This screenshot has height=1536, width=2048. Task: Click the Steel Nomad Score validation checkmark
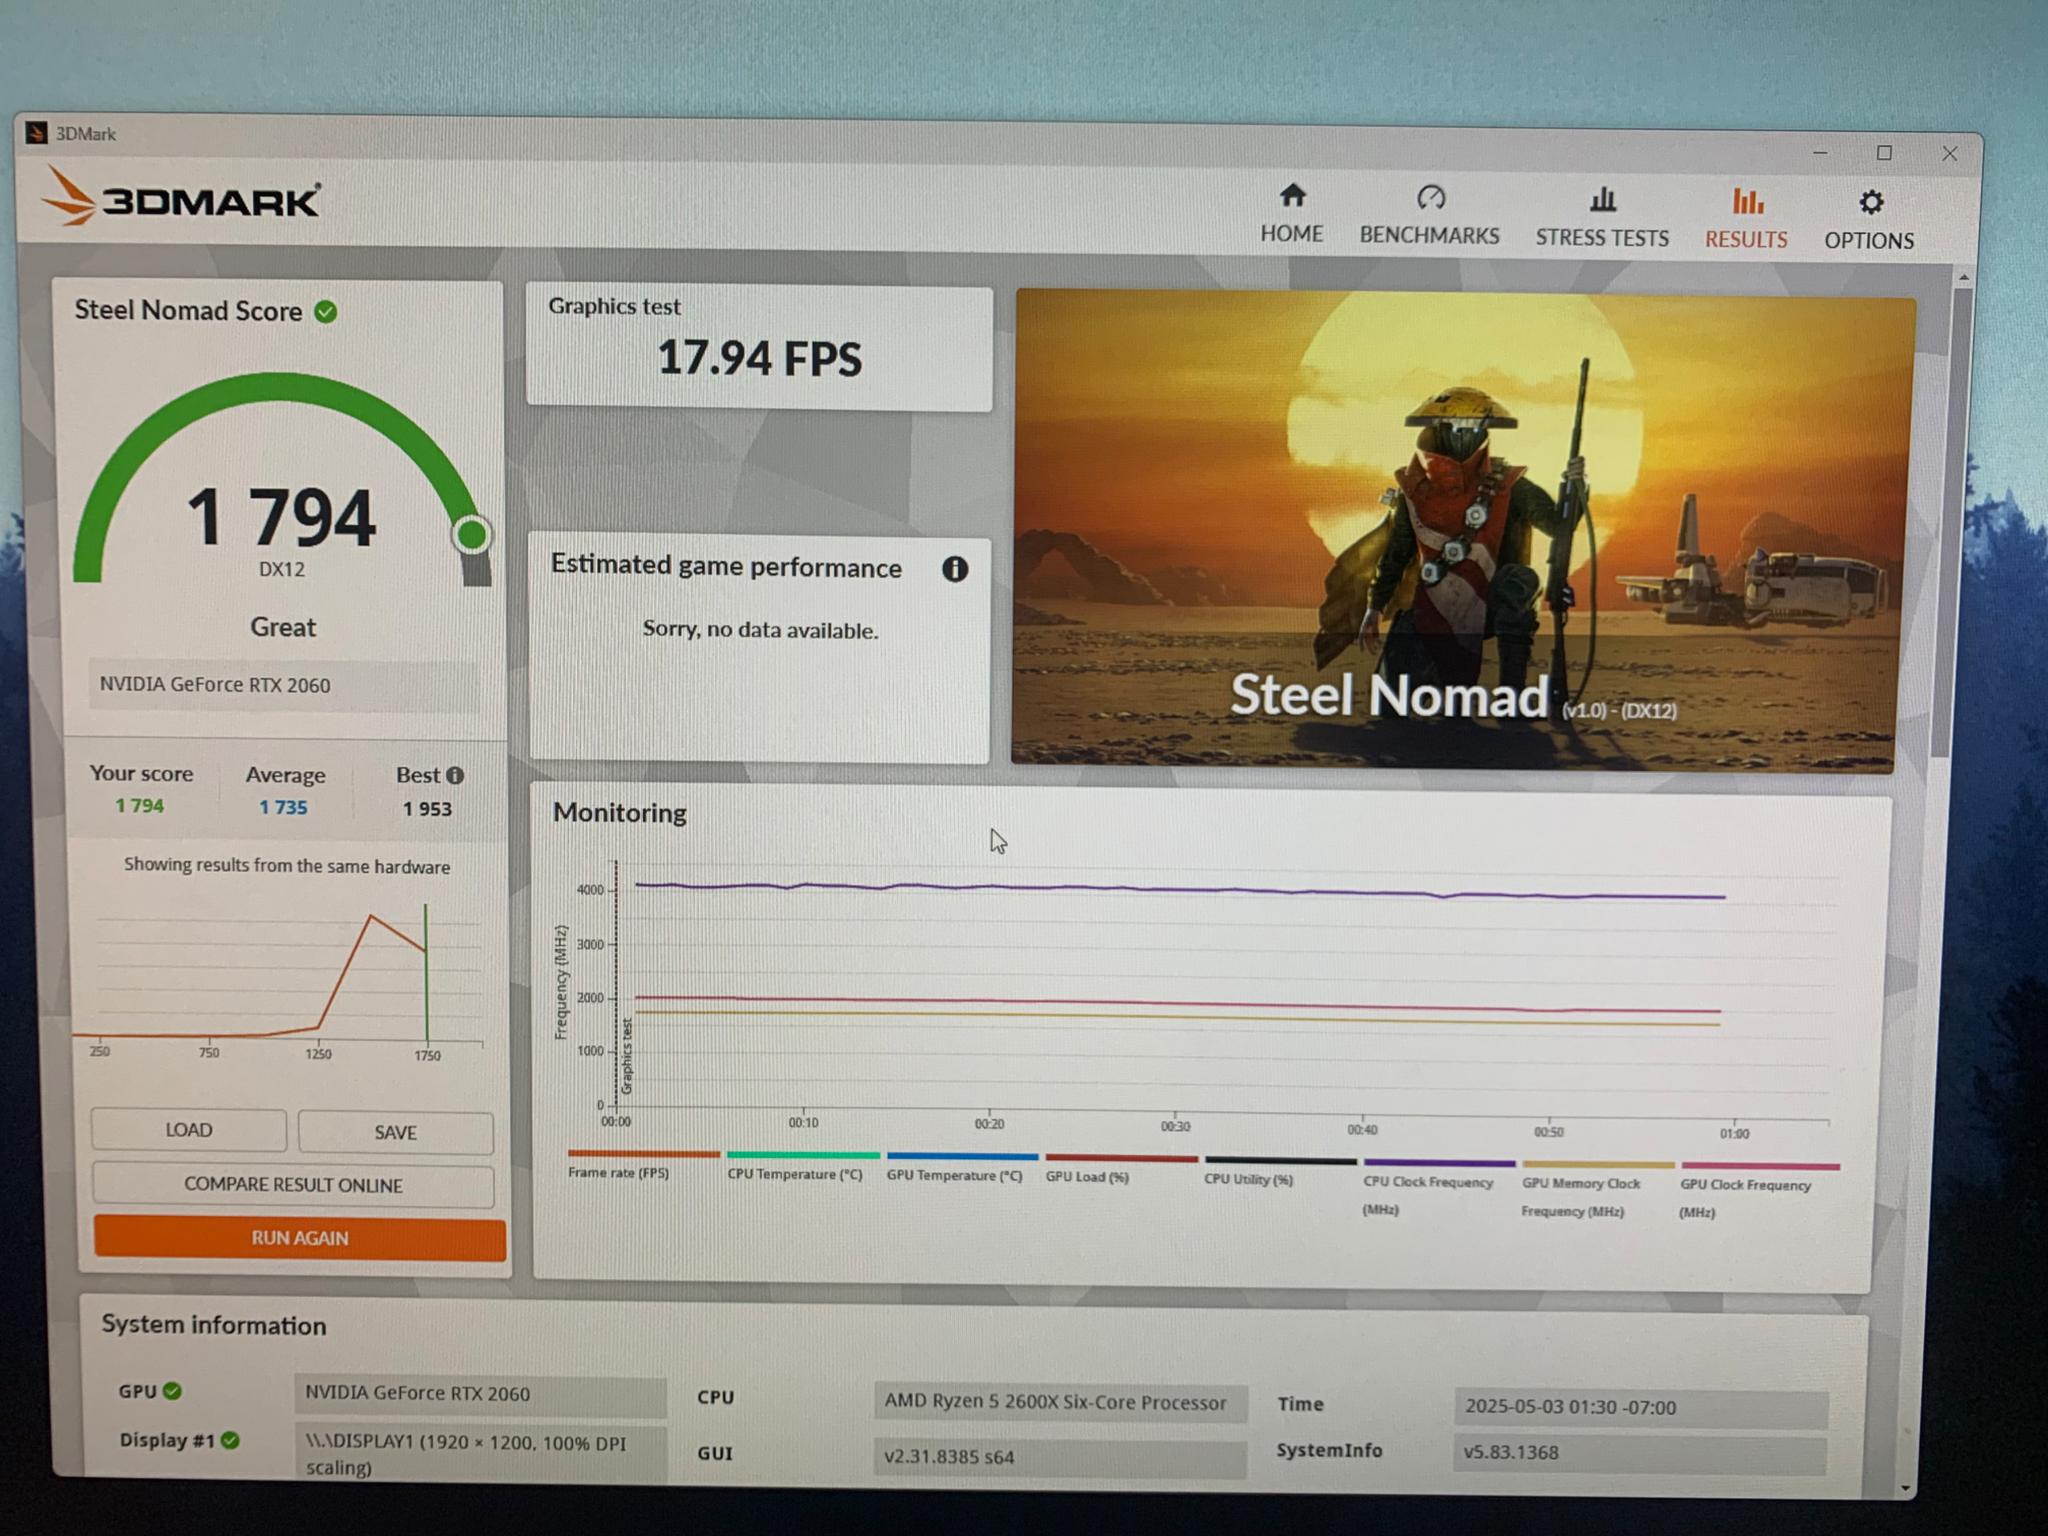click(x=326, y=312)
